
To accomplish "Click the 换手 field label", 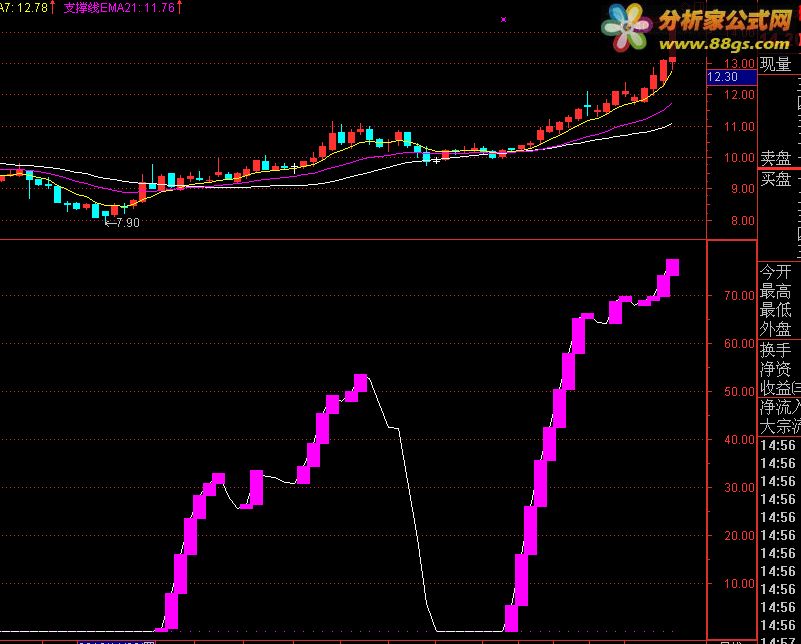I will tap(775, 350).
